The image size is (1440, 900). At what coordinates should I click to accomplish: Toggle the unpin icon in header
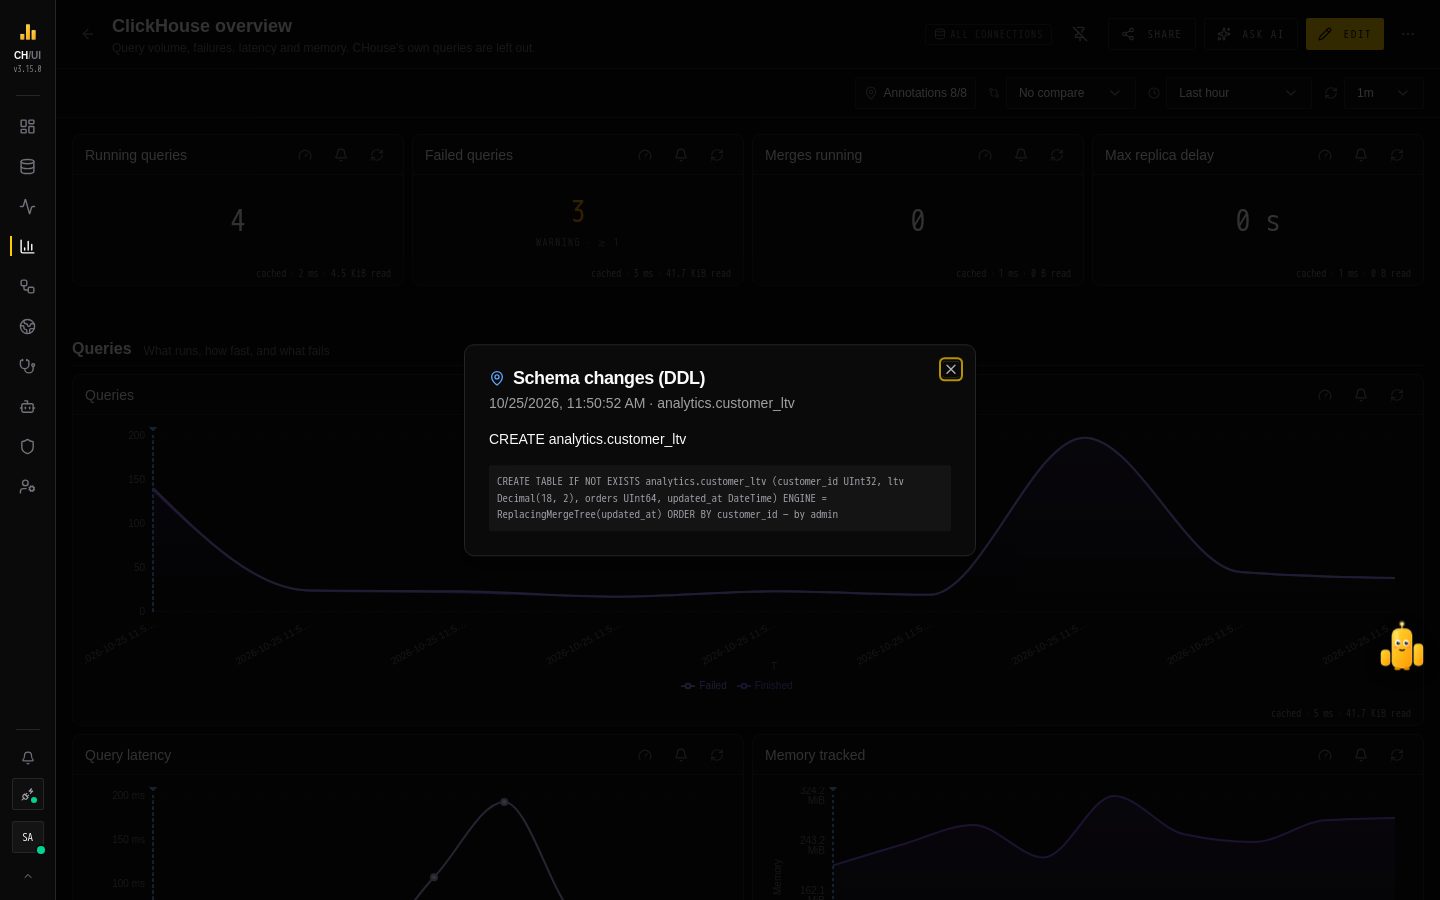pos(1080,34)
